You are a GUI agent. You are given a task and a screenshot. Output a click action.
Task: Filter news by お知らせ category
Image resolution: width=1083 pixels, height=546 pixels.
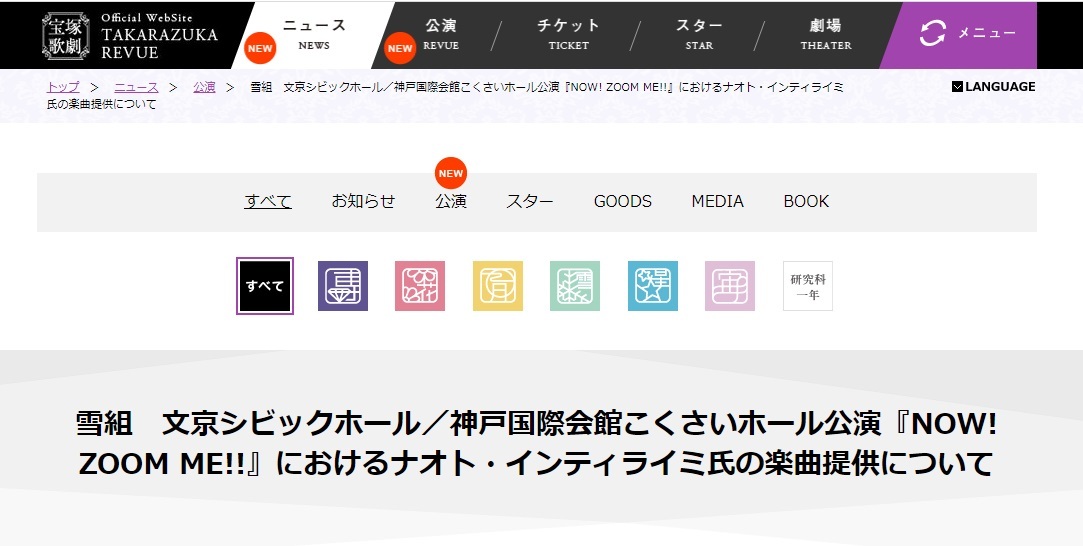[363, 201]
